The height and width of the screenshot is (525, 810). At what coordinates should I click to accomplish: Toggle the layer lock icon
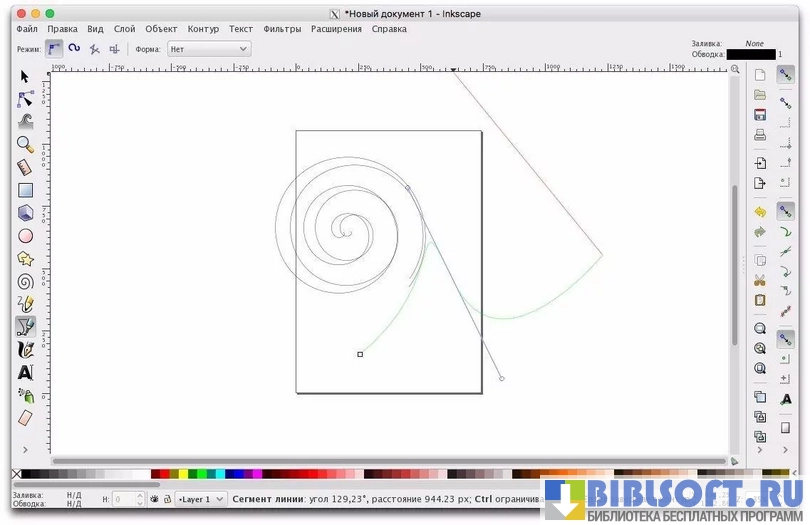point(167,498)
